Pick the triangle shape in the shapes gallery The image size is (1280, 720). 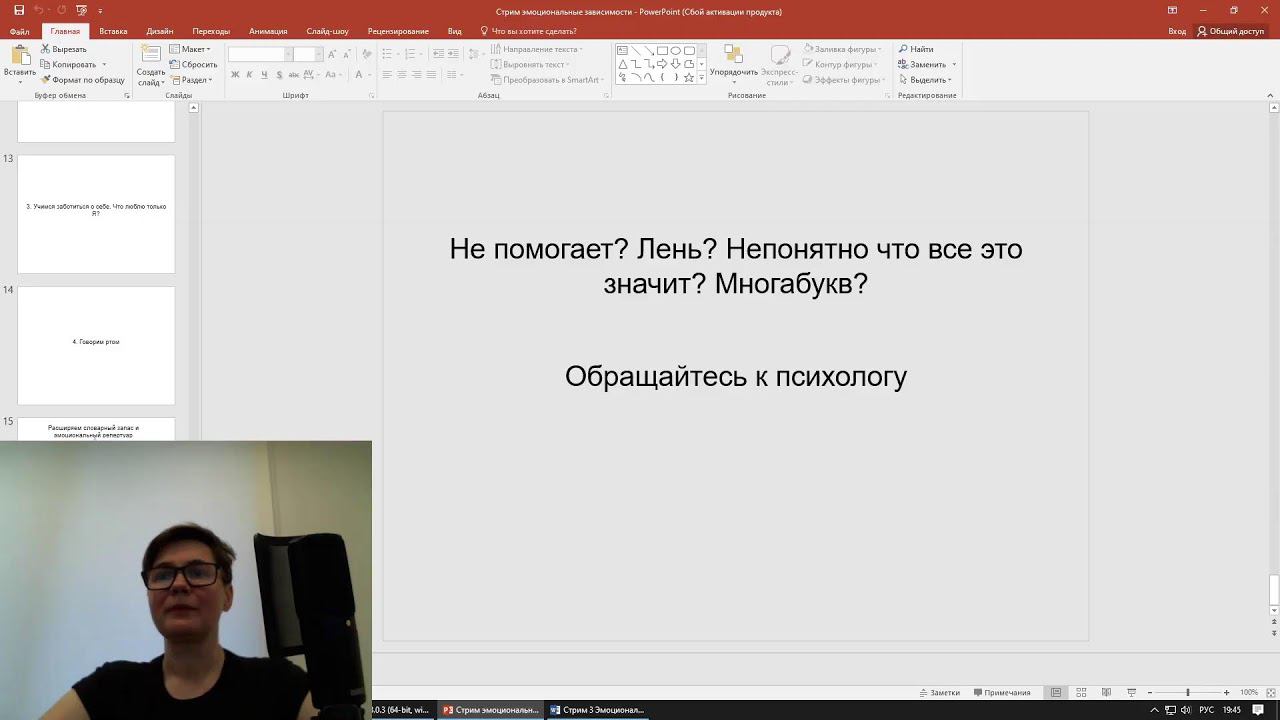pyautogui.click(x=622, y=64)
